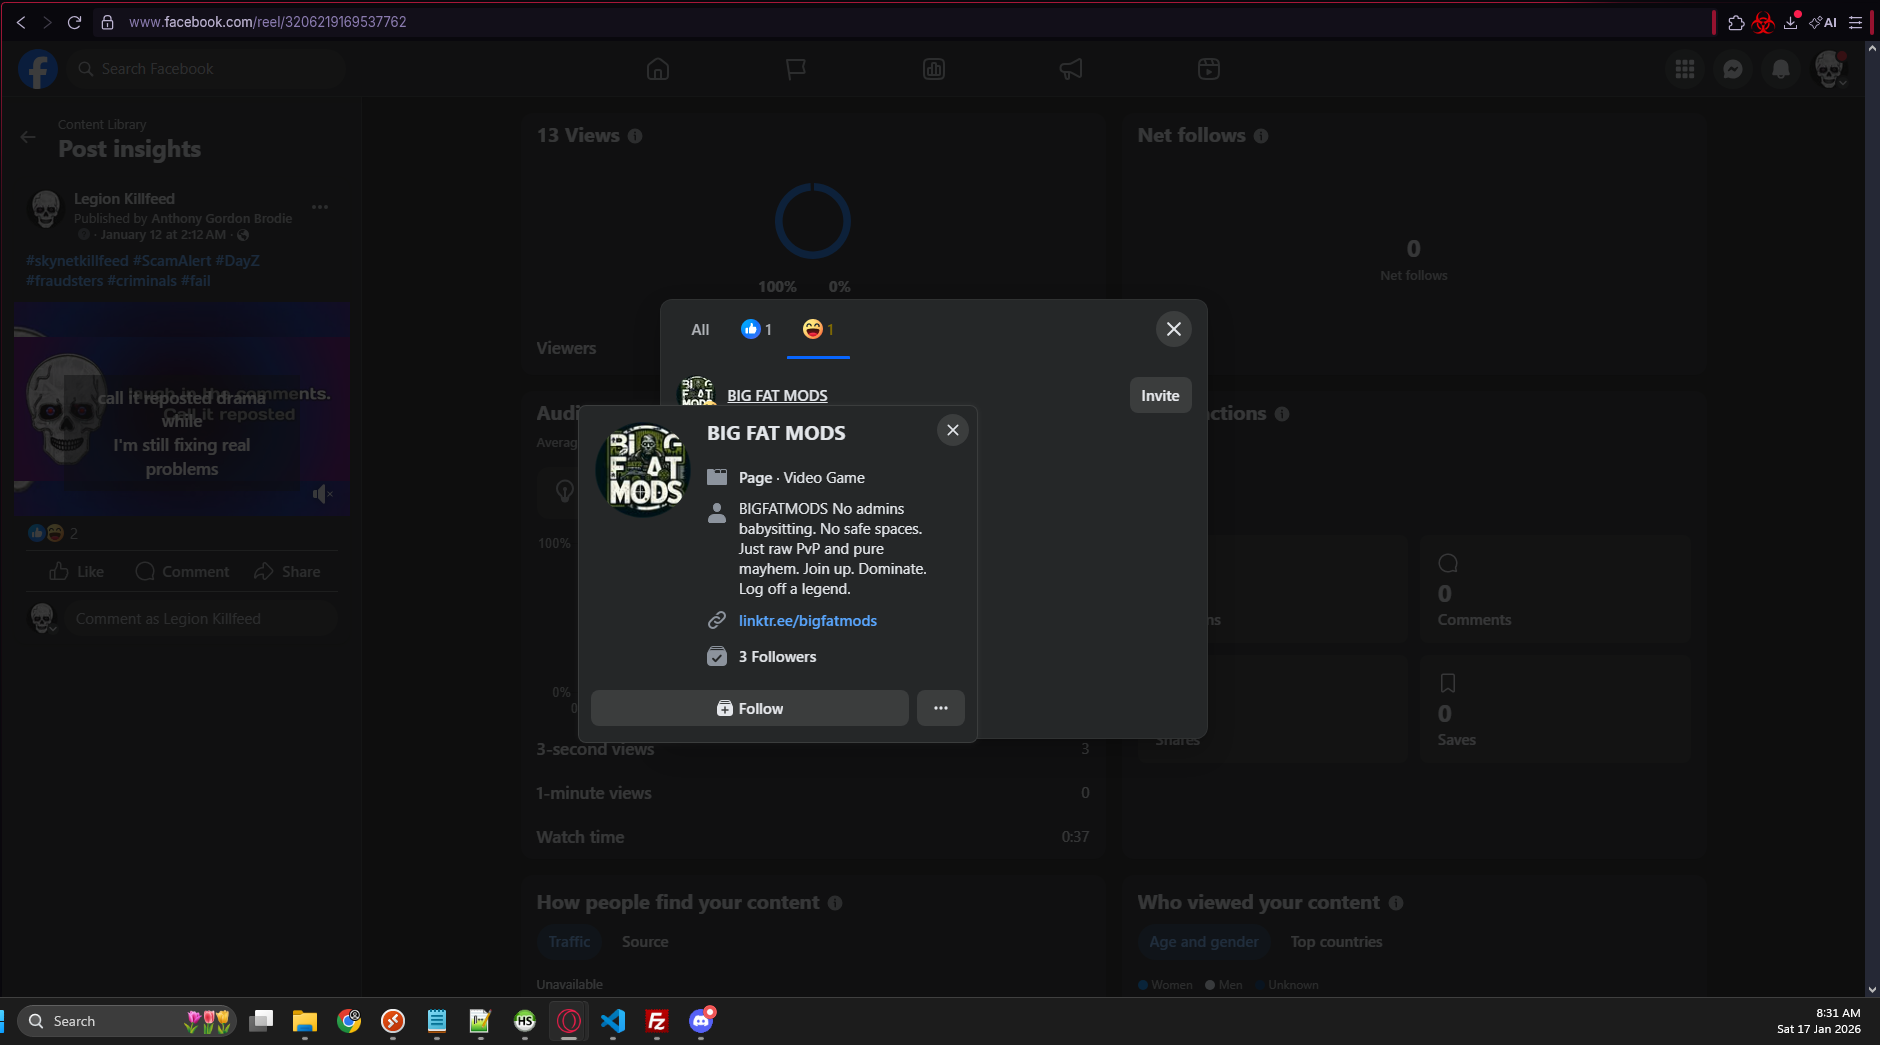Switch to the Haha reactions tab
The image size is (1880, 1045).
[x=818, y=330]
